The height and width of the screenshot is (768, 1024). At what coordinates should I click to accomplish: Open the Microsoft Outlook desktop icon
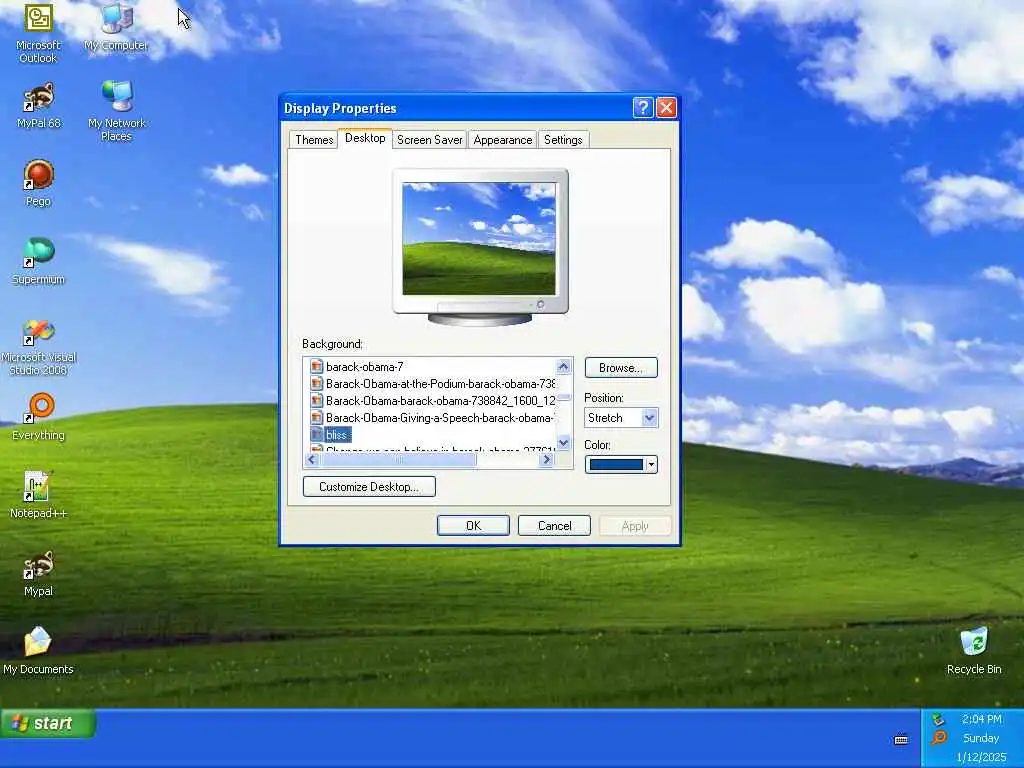click(38, 33)
